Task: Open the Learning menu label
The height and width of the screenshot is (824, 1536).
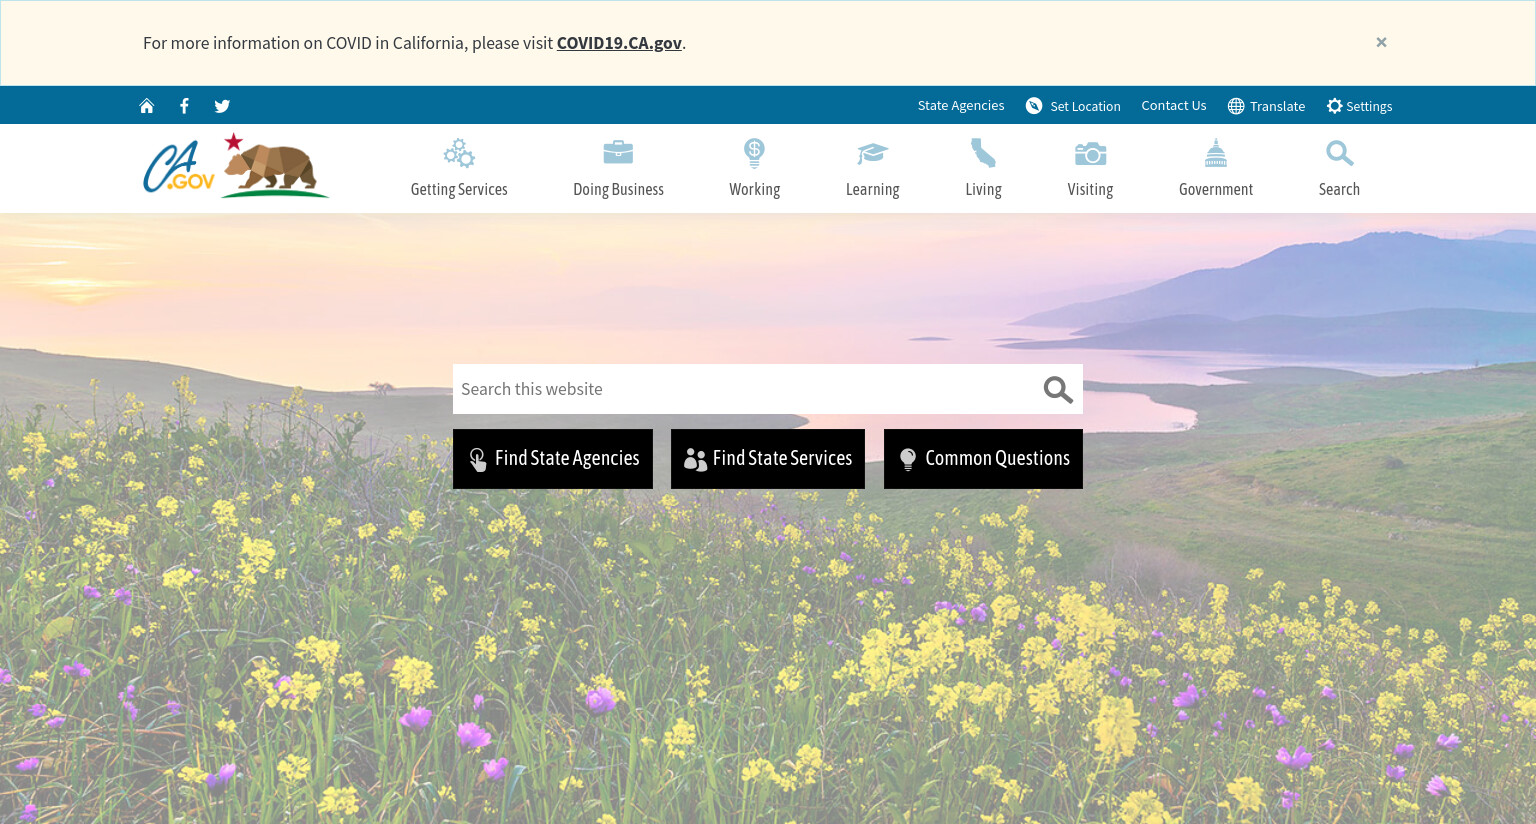Action: (x=872, y=189)
